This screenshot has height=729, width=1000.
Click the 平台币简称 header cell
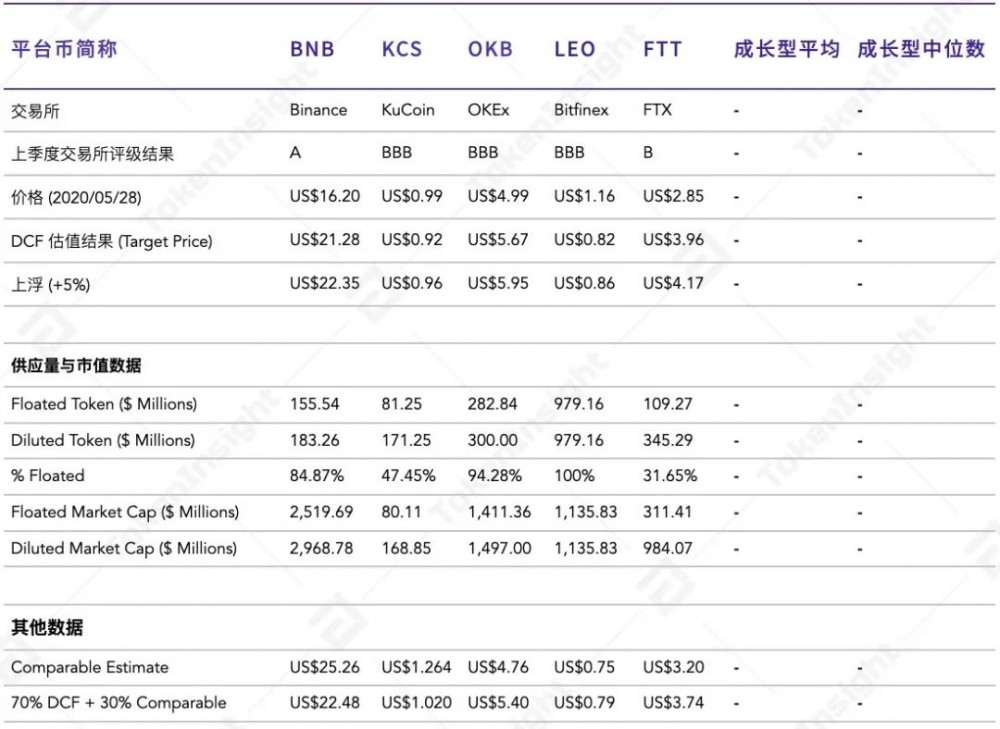(62, 48)
